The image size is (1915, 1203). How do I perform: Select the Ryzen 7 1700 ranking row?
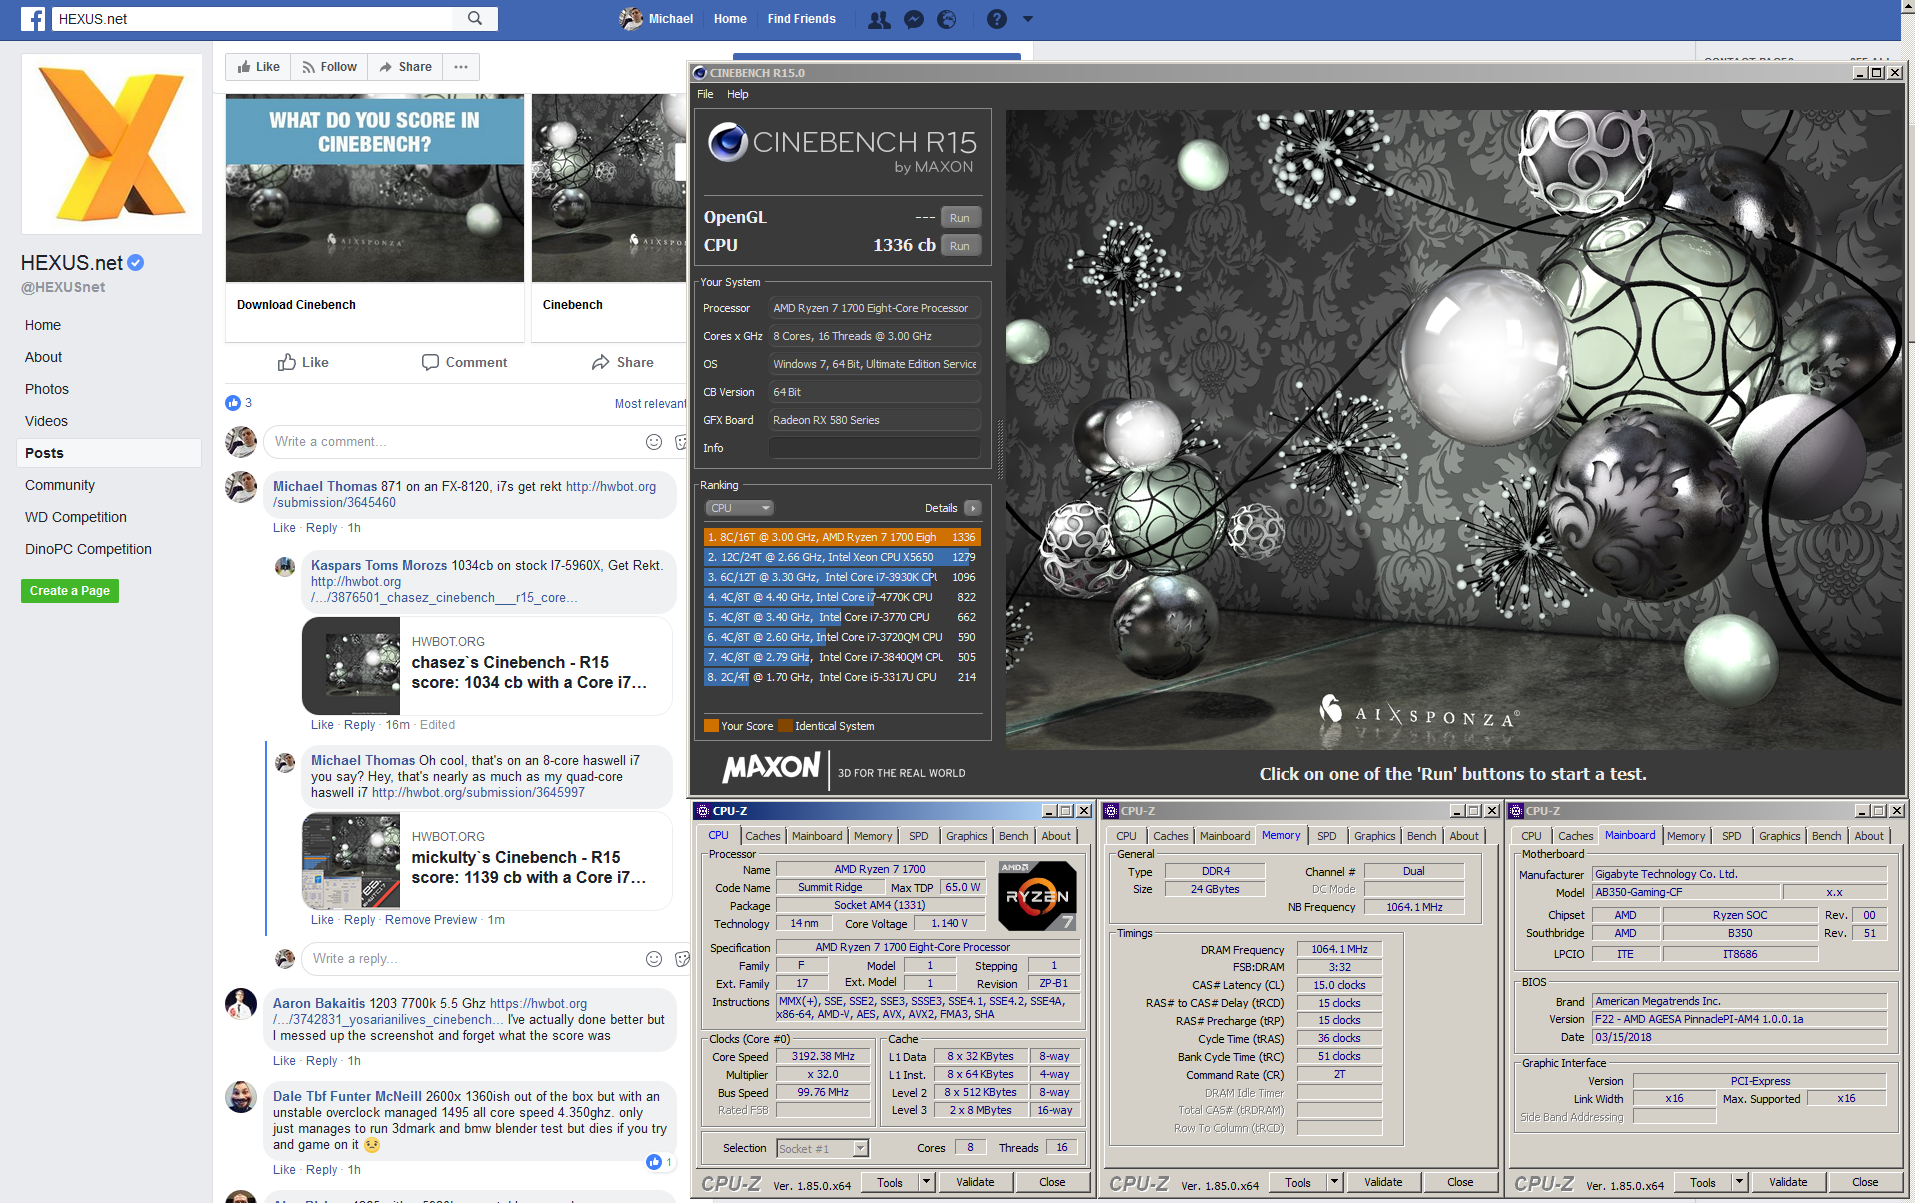[842, 537]
